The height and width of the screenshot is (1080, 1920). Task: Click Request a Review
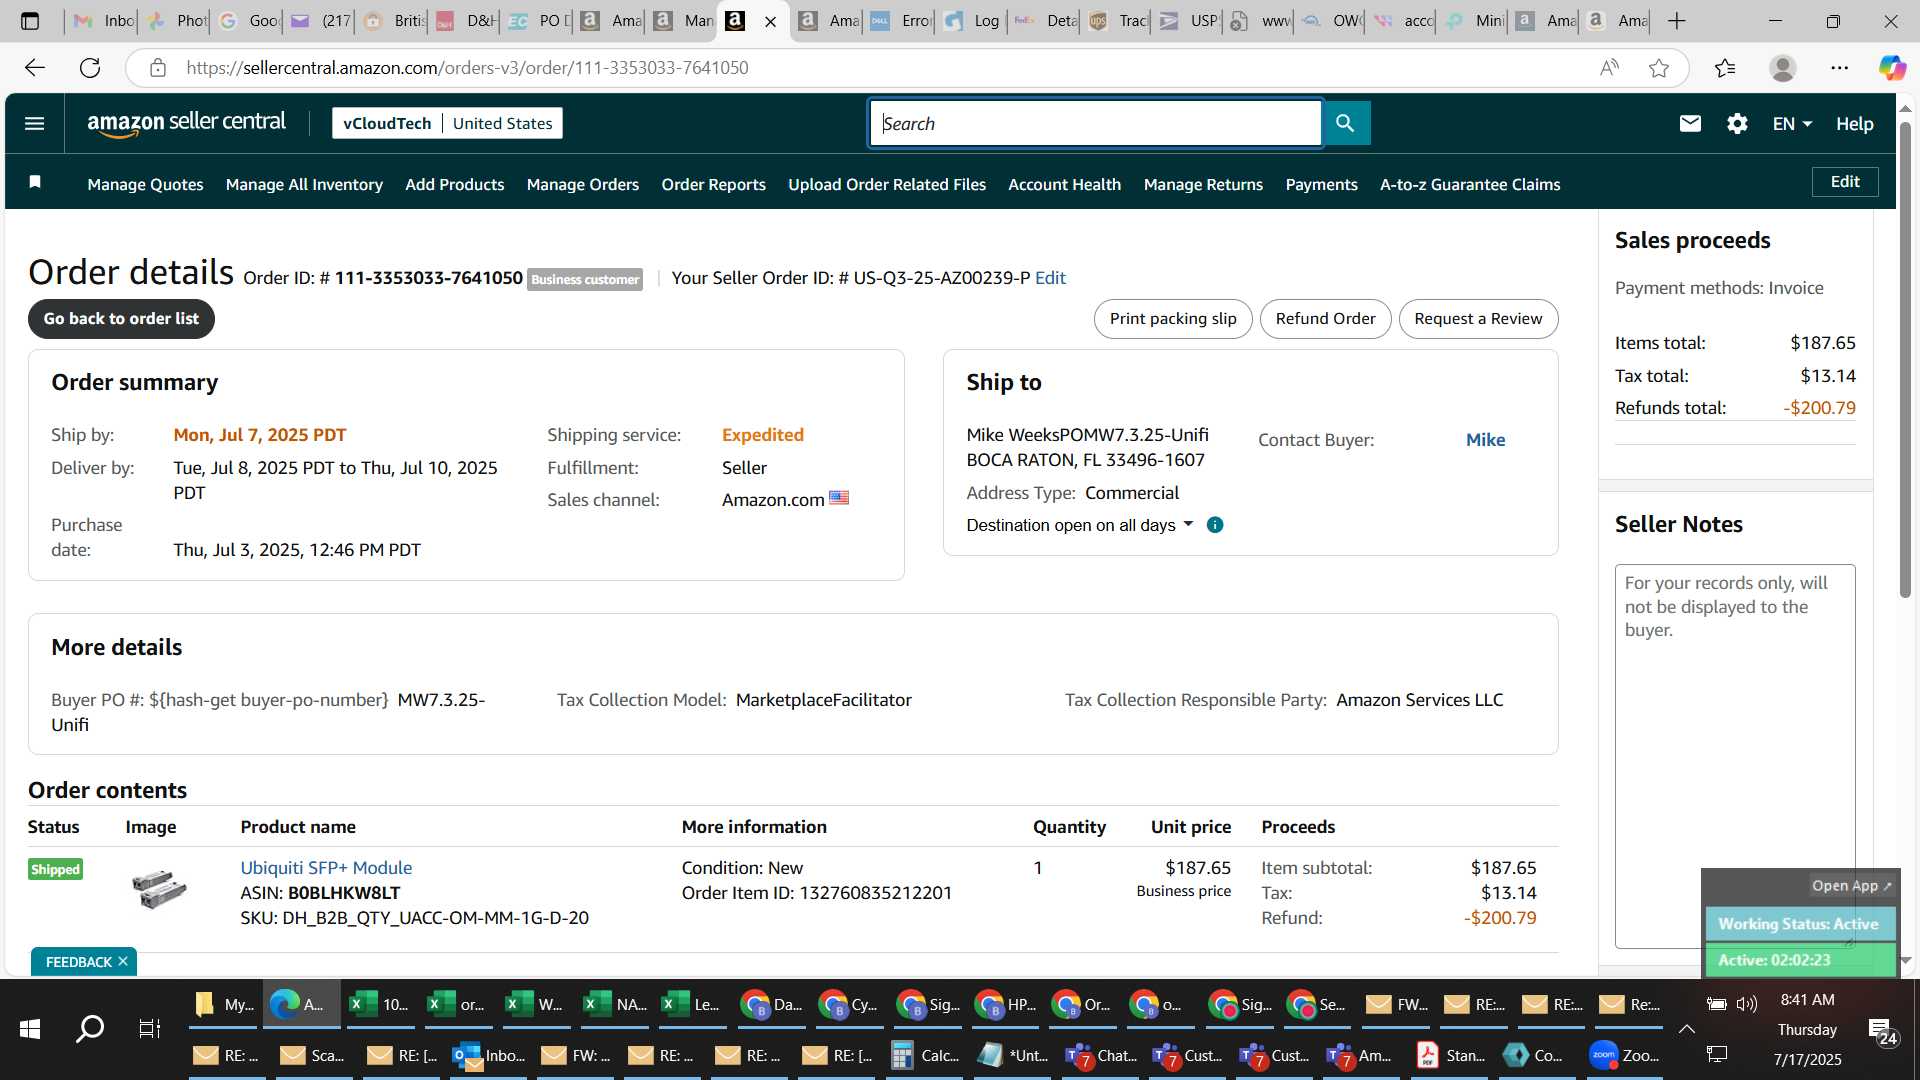(1478, 318)
